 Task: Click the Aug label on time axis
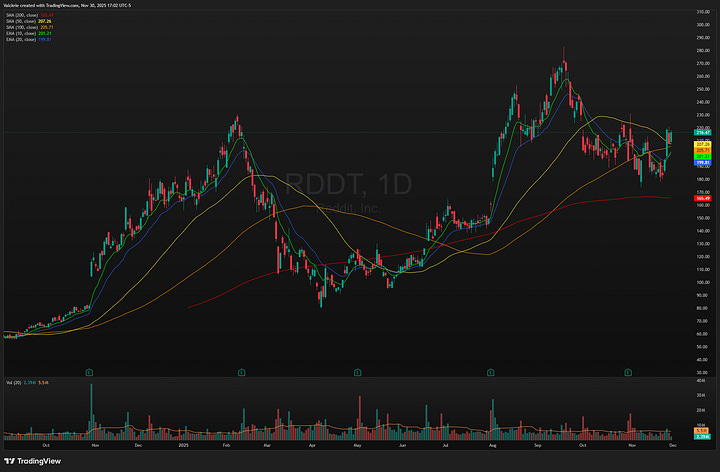click(493, 445)
